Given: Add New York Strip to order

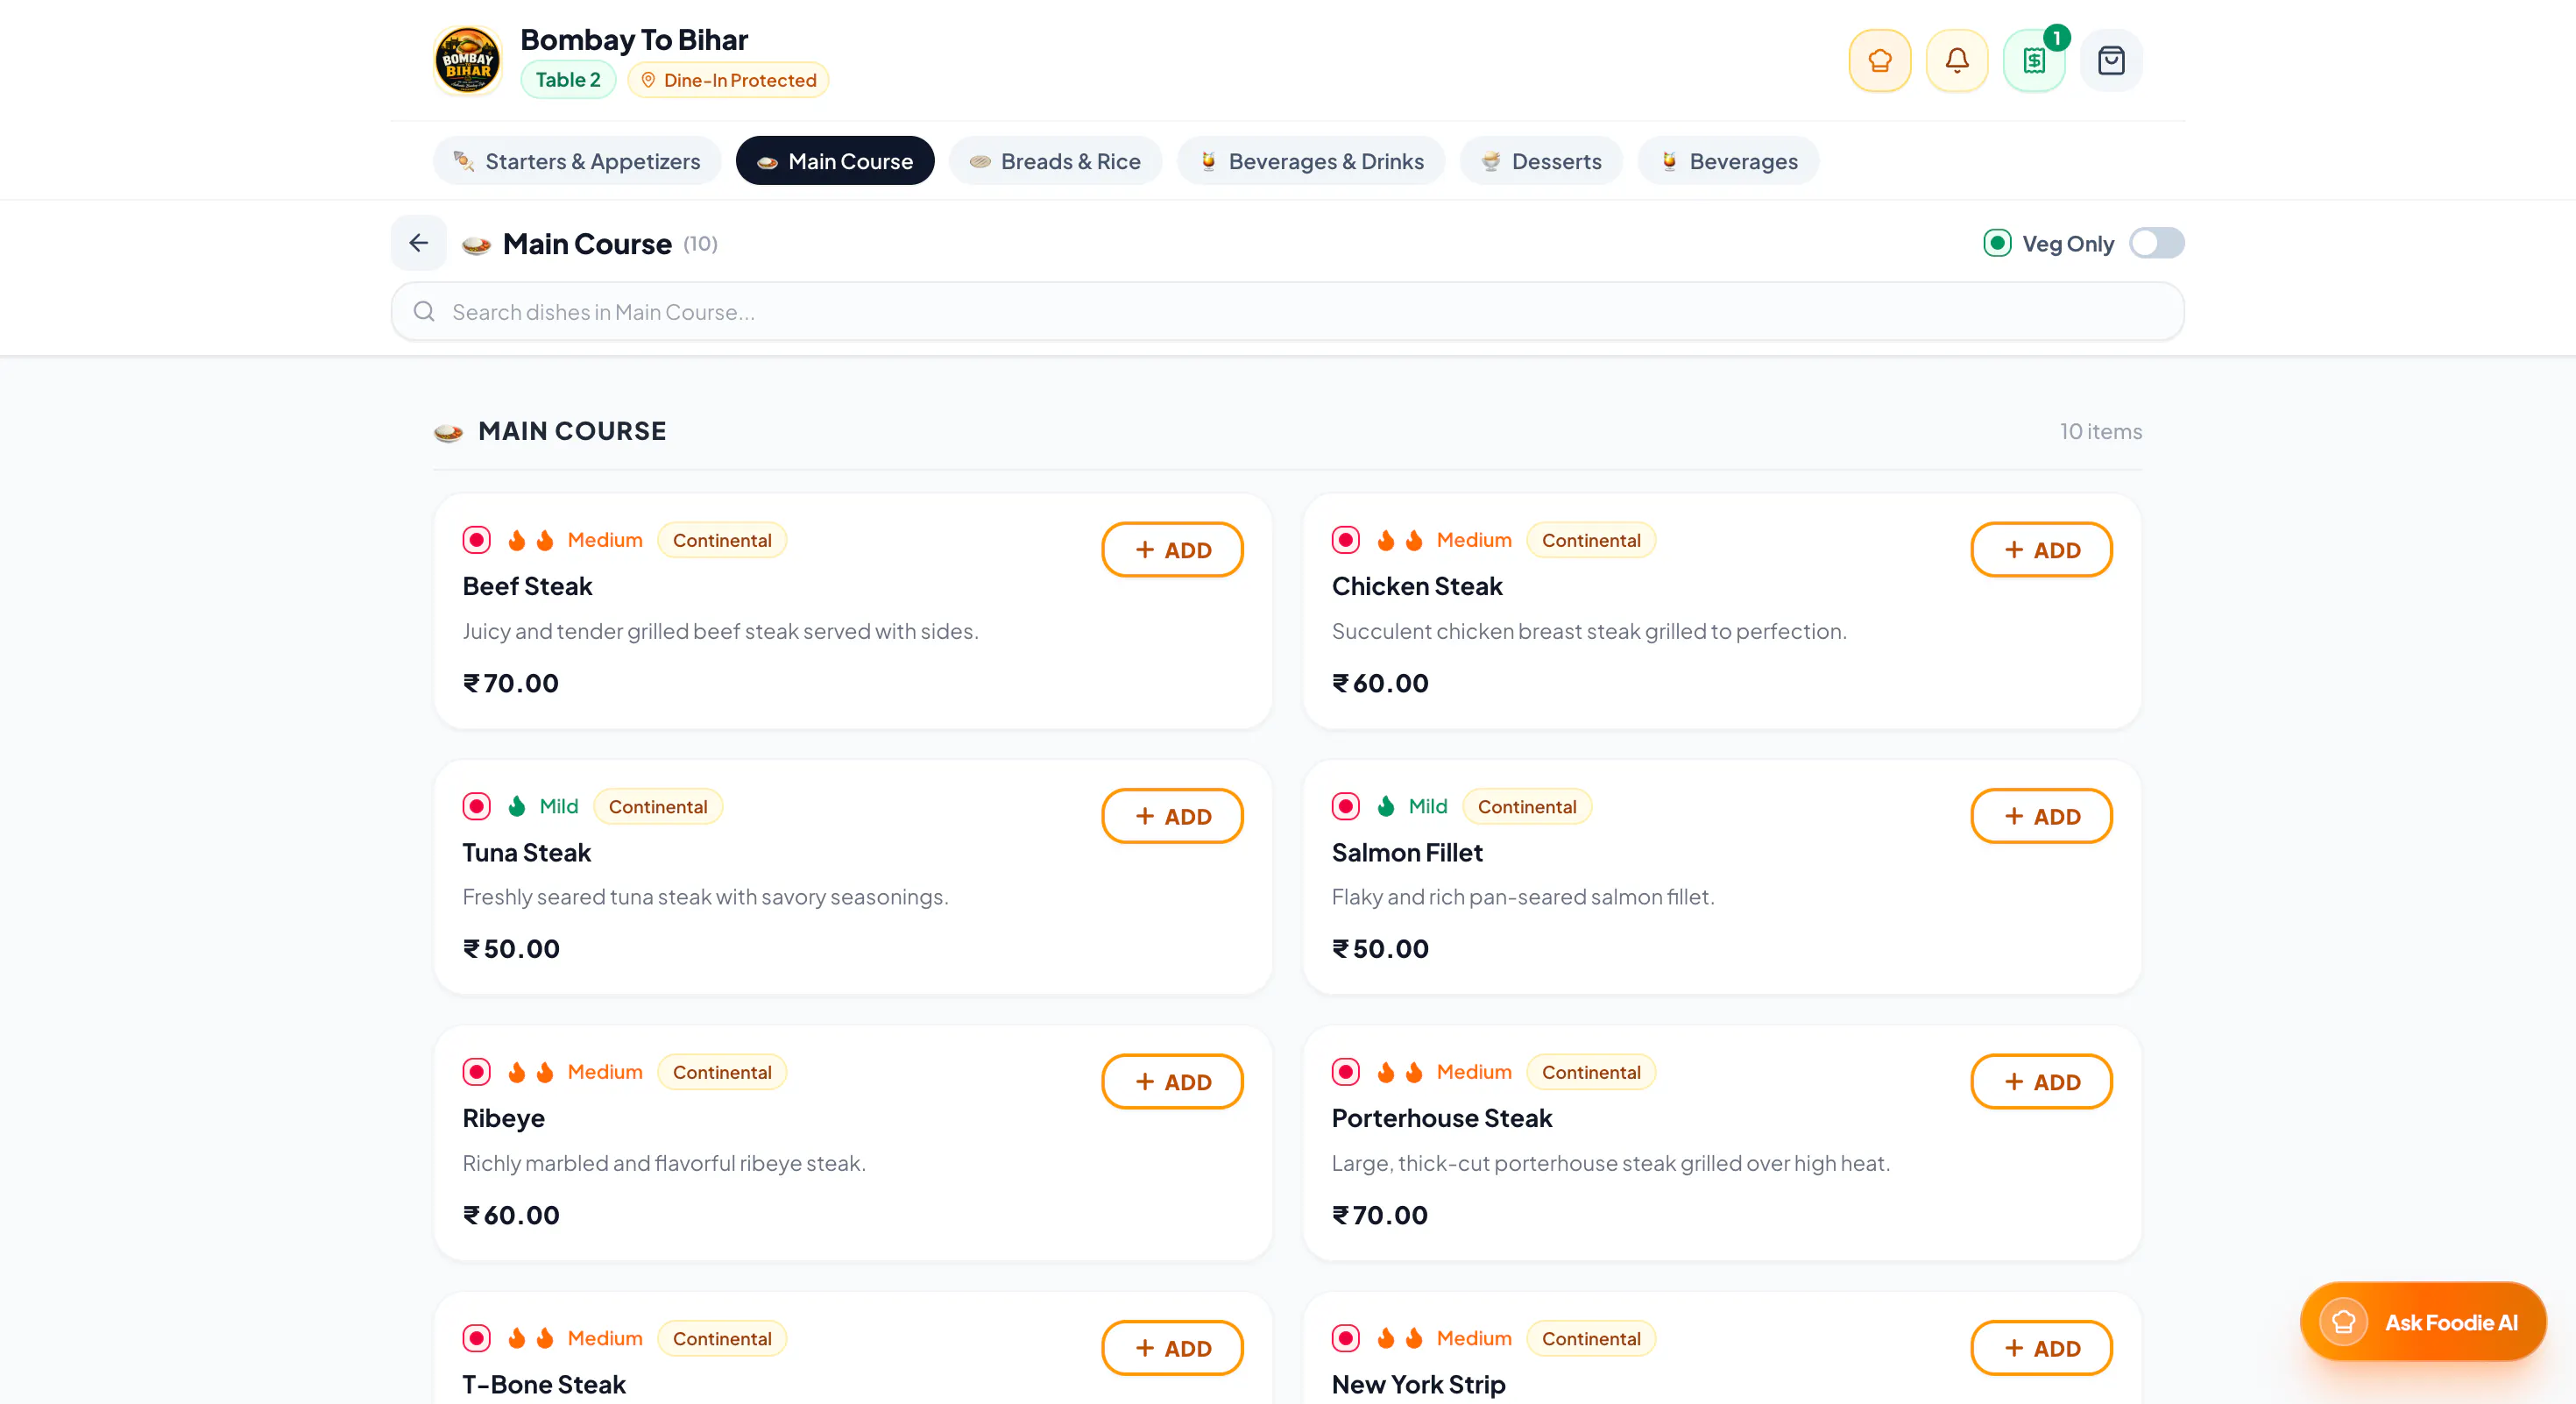Looking at the screenshot, I should 2041,1348.
